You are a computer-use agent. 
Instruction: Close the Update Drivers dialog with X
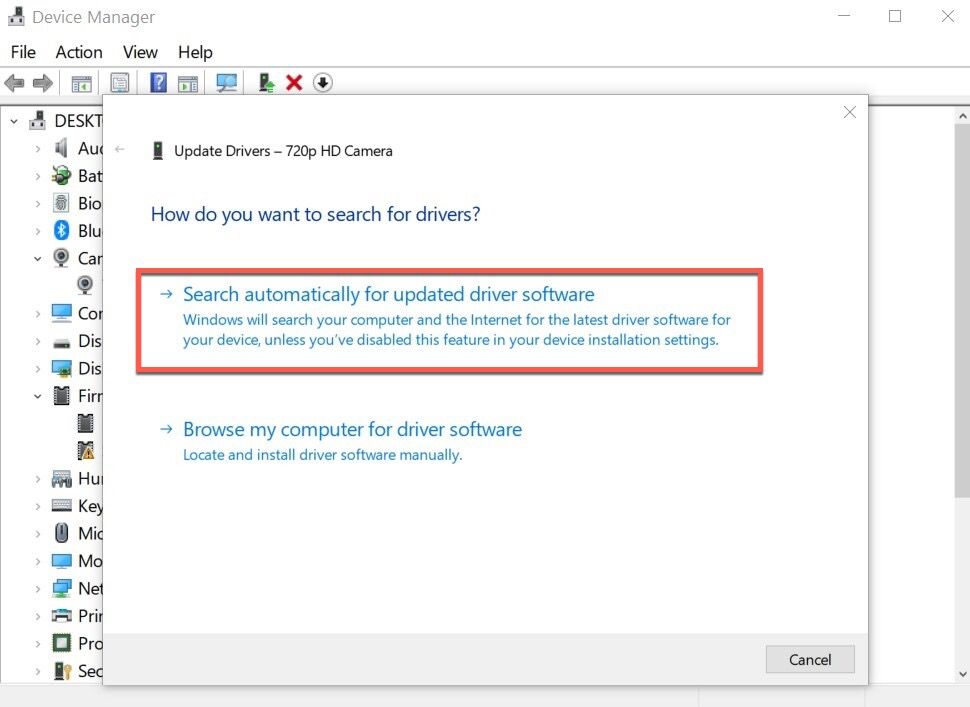(849, 112)
